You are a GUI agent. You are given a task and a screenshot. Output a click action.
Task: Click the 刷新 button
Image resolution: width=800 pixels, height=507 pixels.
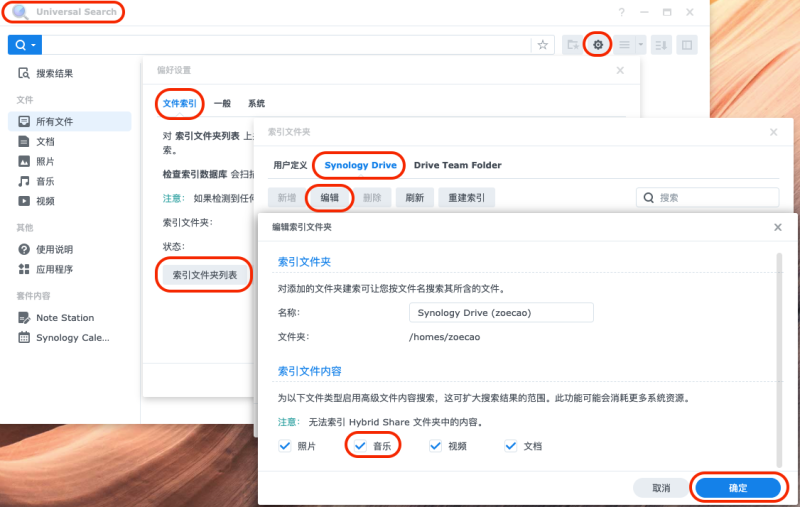tap(414, 197)
